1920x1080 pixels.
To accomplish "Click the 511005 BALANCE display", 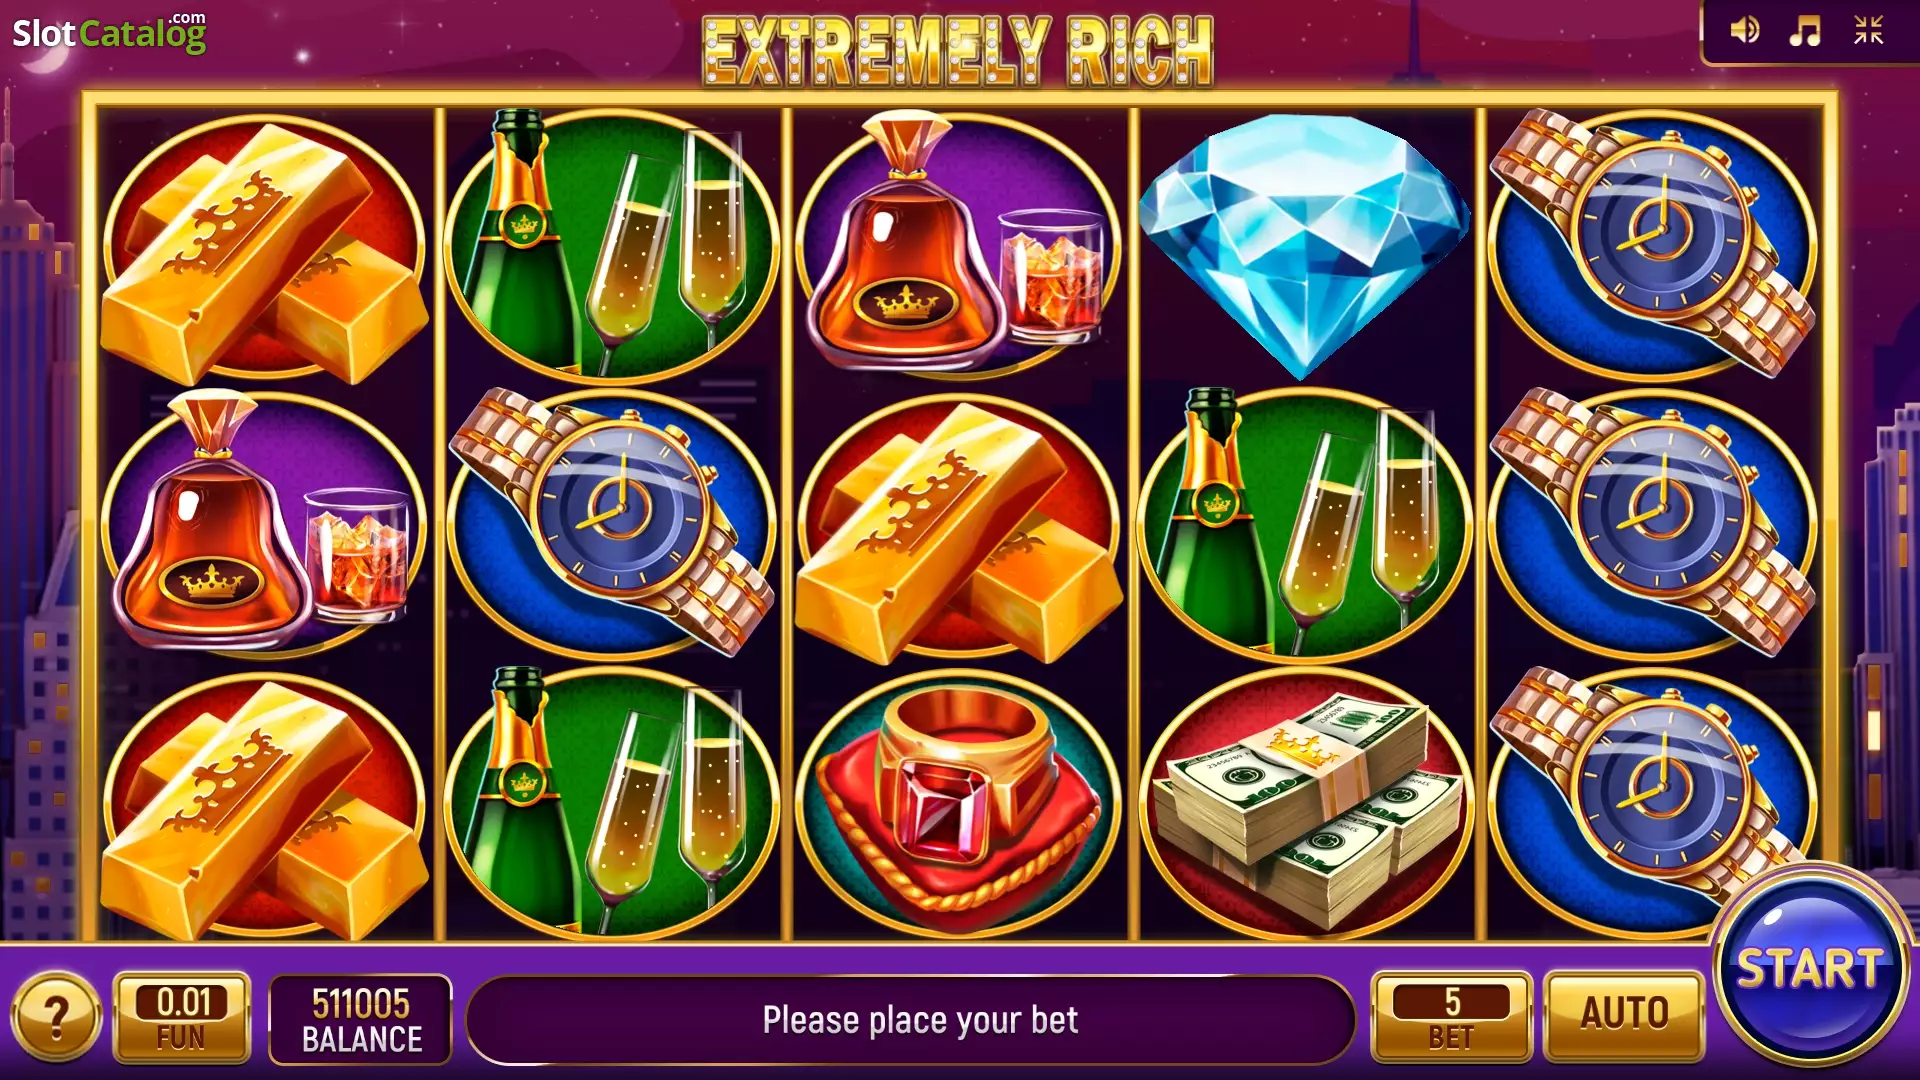I will click(361, 1019).
